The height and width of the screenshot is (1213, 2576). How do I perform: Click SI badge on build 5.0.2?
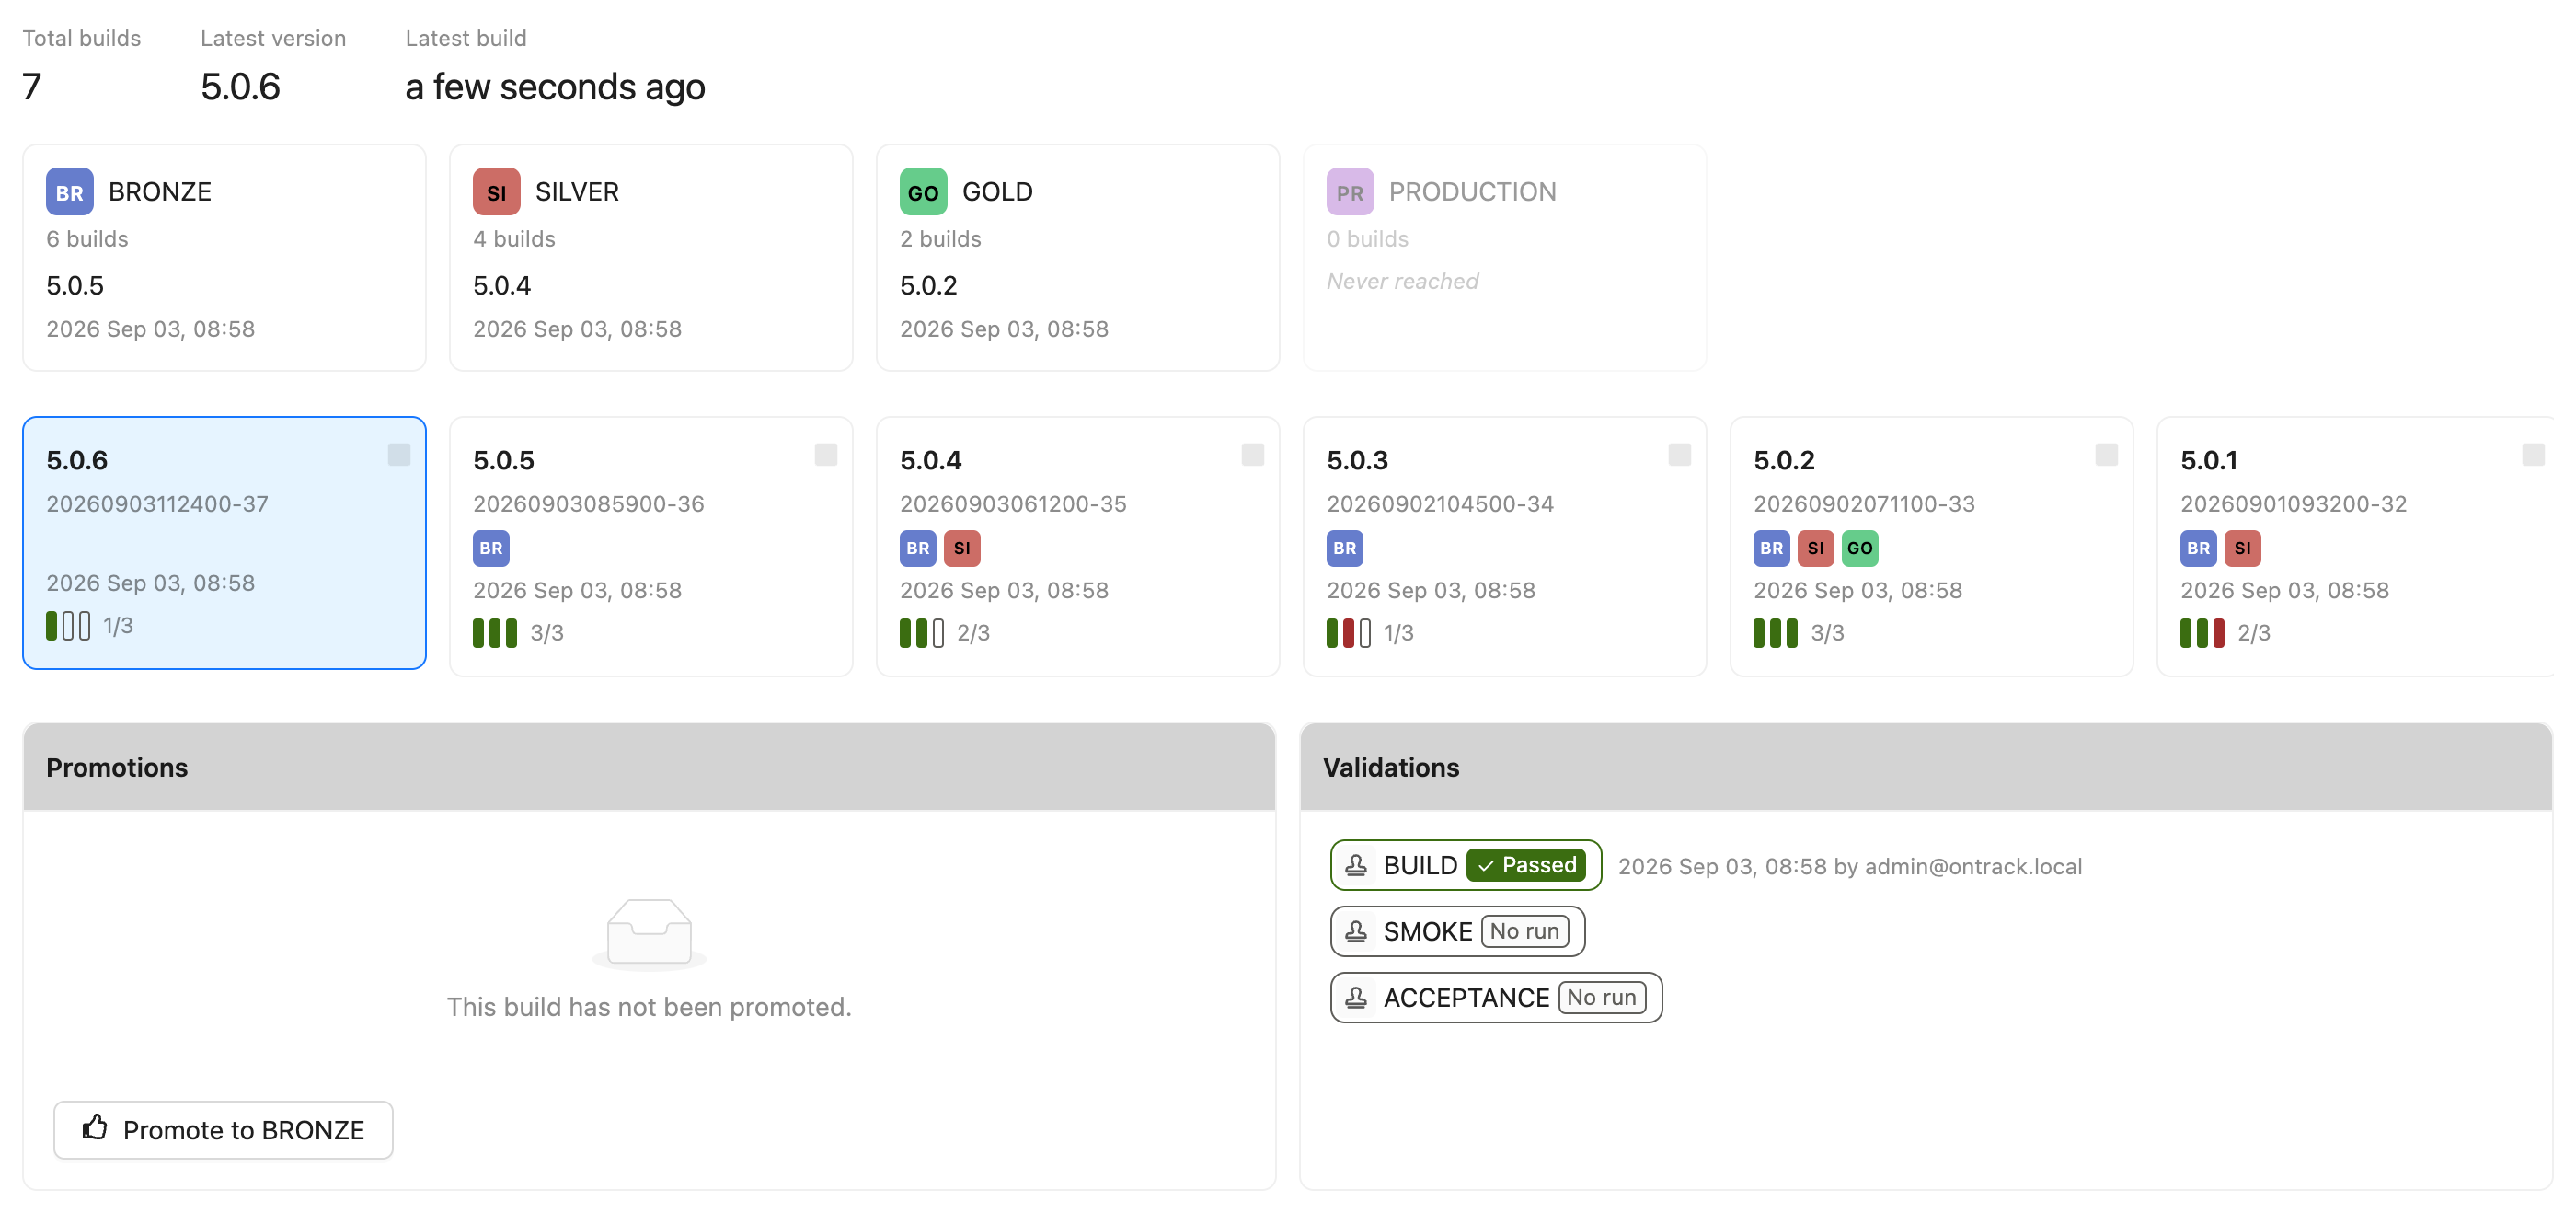point(1816,548)
